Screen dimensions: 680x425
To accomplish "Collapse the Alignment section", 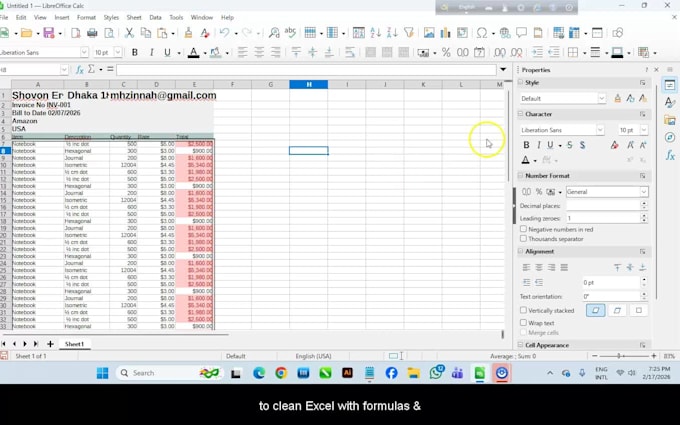I will tap(521, 252).
